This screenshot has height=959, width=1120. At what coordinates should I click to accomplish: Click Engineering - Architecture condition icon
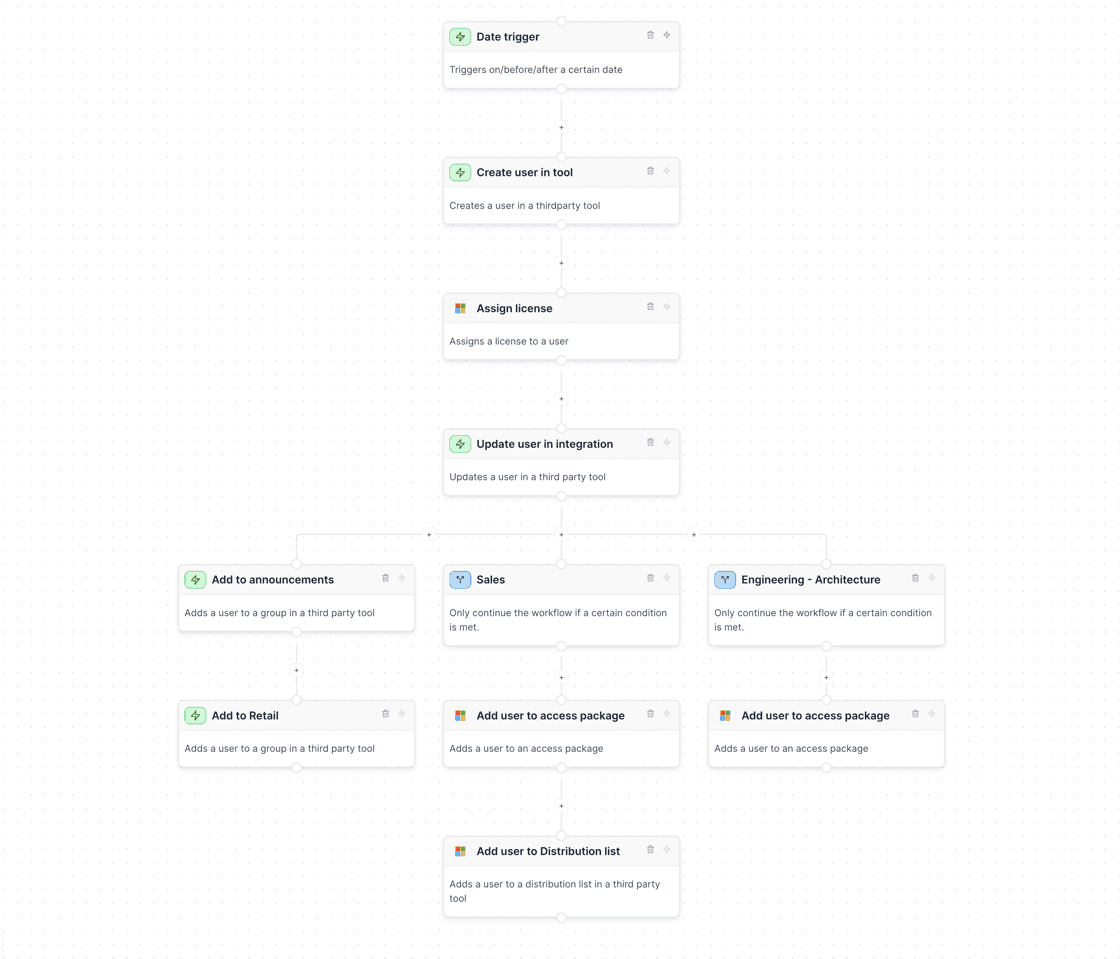[x=725, y=579]
